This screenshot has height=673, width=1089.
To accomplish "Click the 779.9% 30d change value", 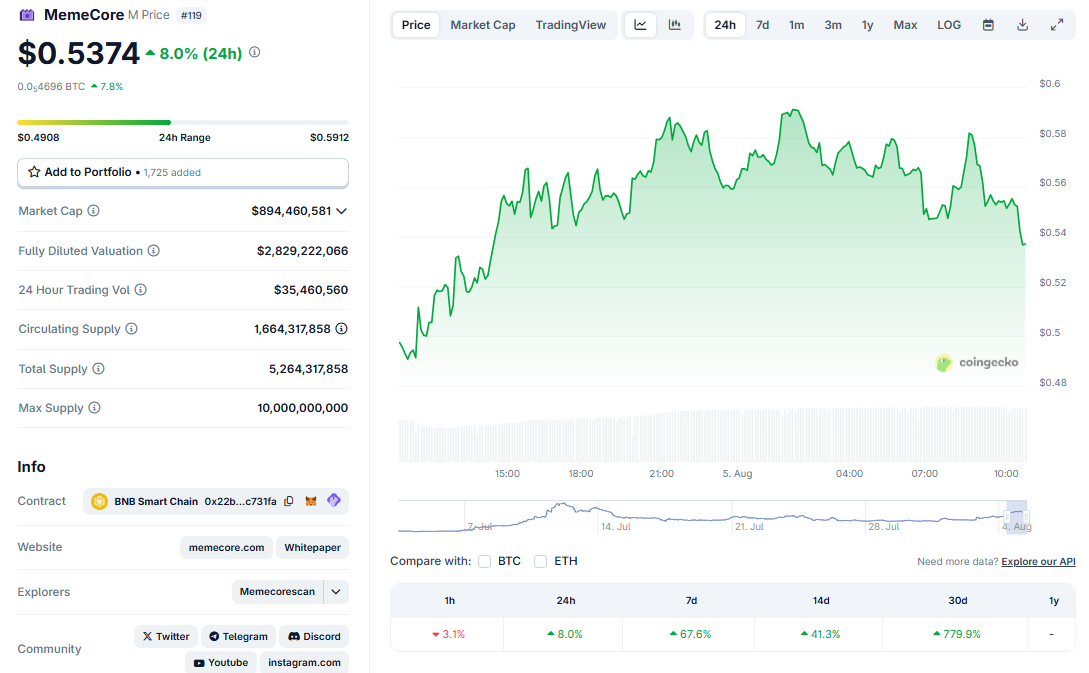I will 957,634.
